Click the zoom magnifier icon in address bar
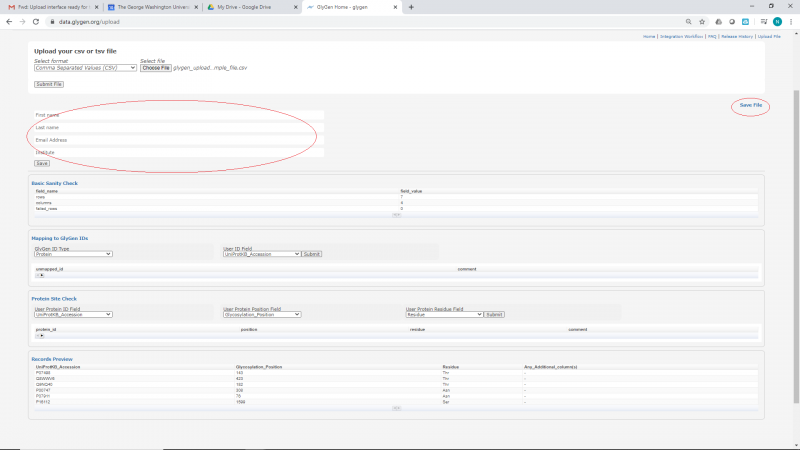800x450 pixels. (x=688, y=21)
